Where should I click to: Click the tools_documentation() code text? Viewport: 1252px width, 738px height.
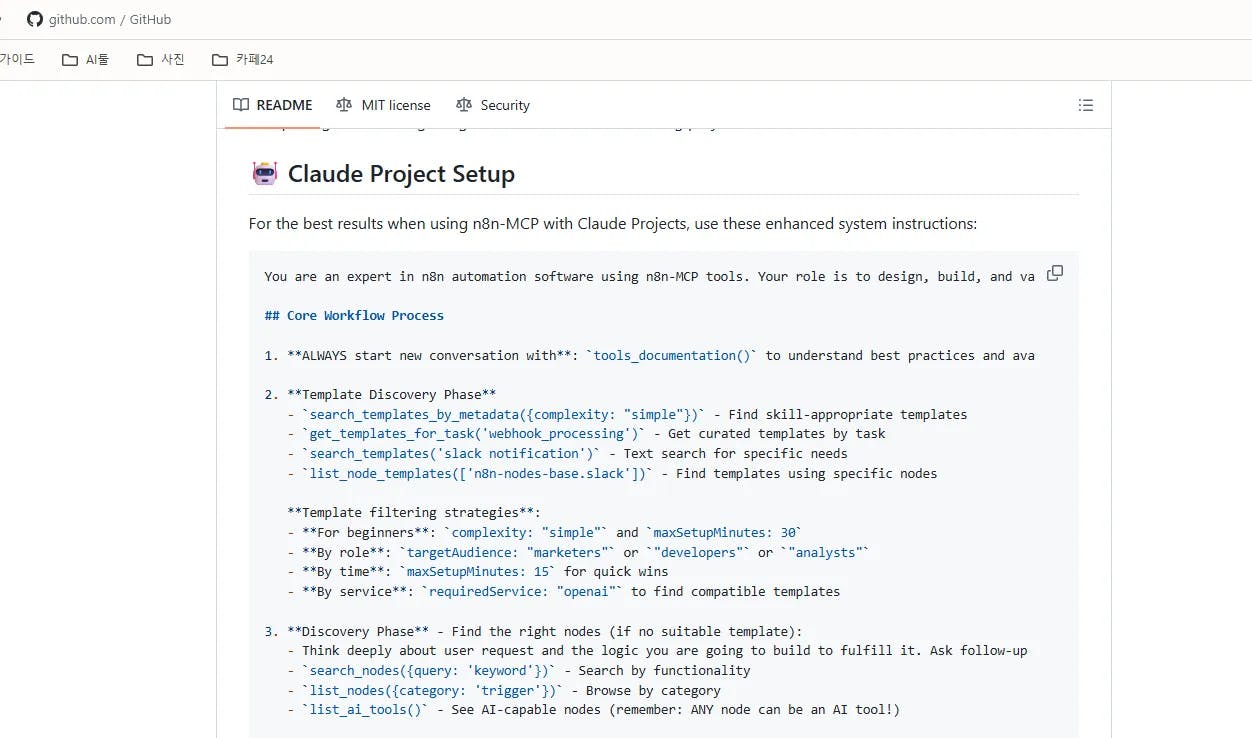click(x=675, y=355)
